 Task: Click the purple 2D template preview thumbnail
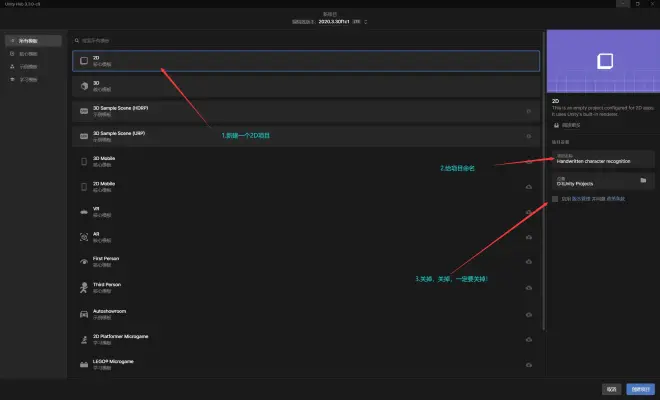pos(603,61)
